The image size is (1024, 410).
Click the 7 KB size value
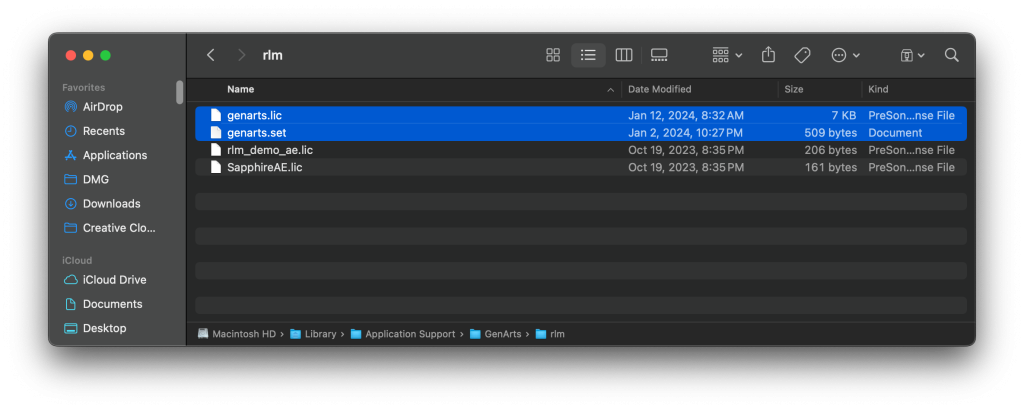point(843,116)
